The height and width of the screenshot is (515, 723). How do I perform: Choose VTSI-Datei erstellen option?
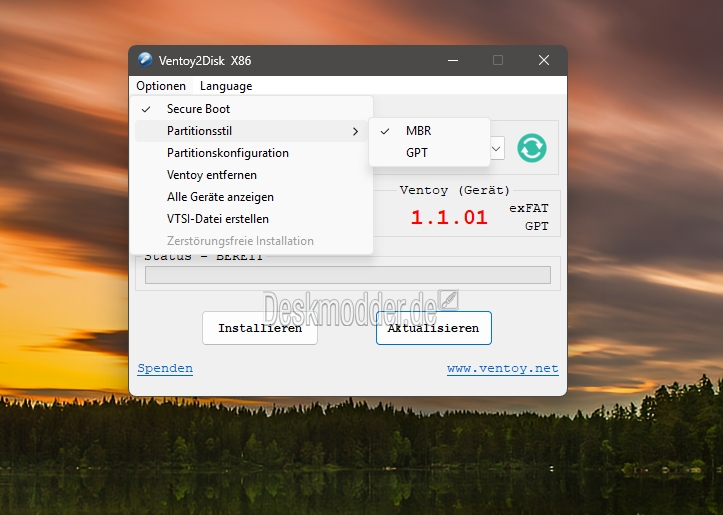click(251, 219)
